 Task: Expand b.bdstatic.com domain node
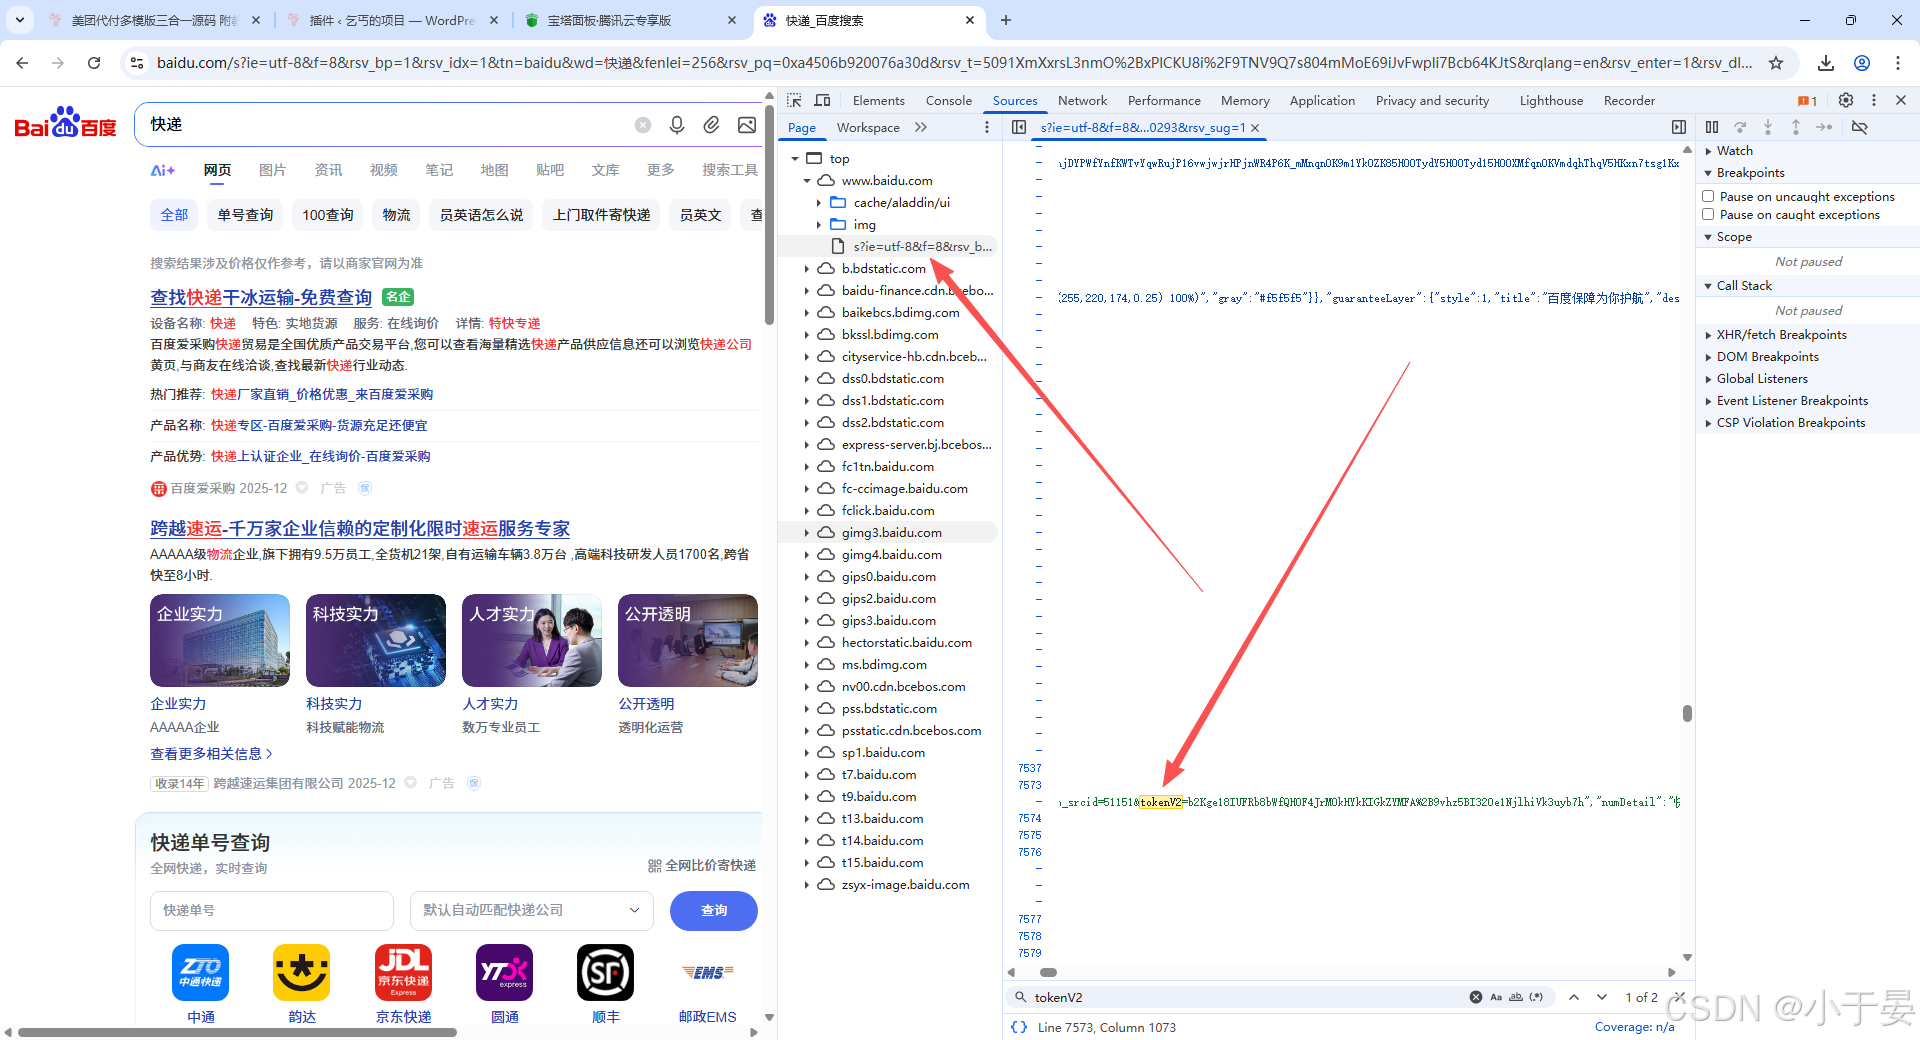pos(807,268)
